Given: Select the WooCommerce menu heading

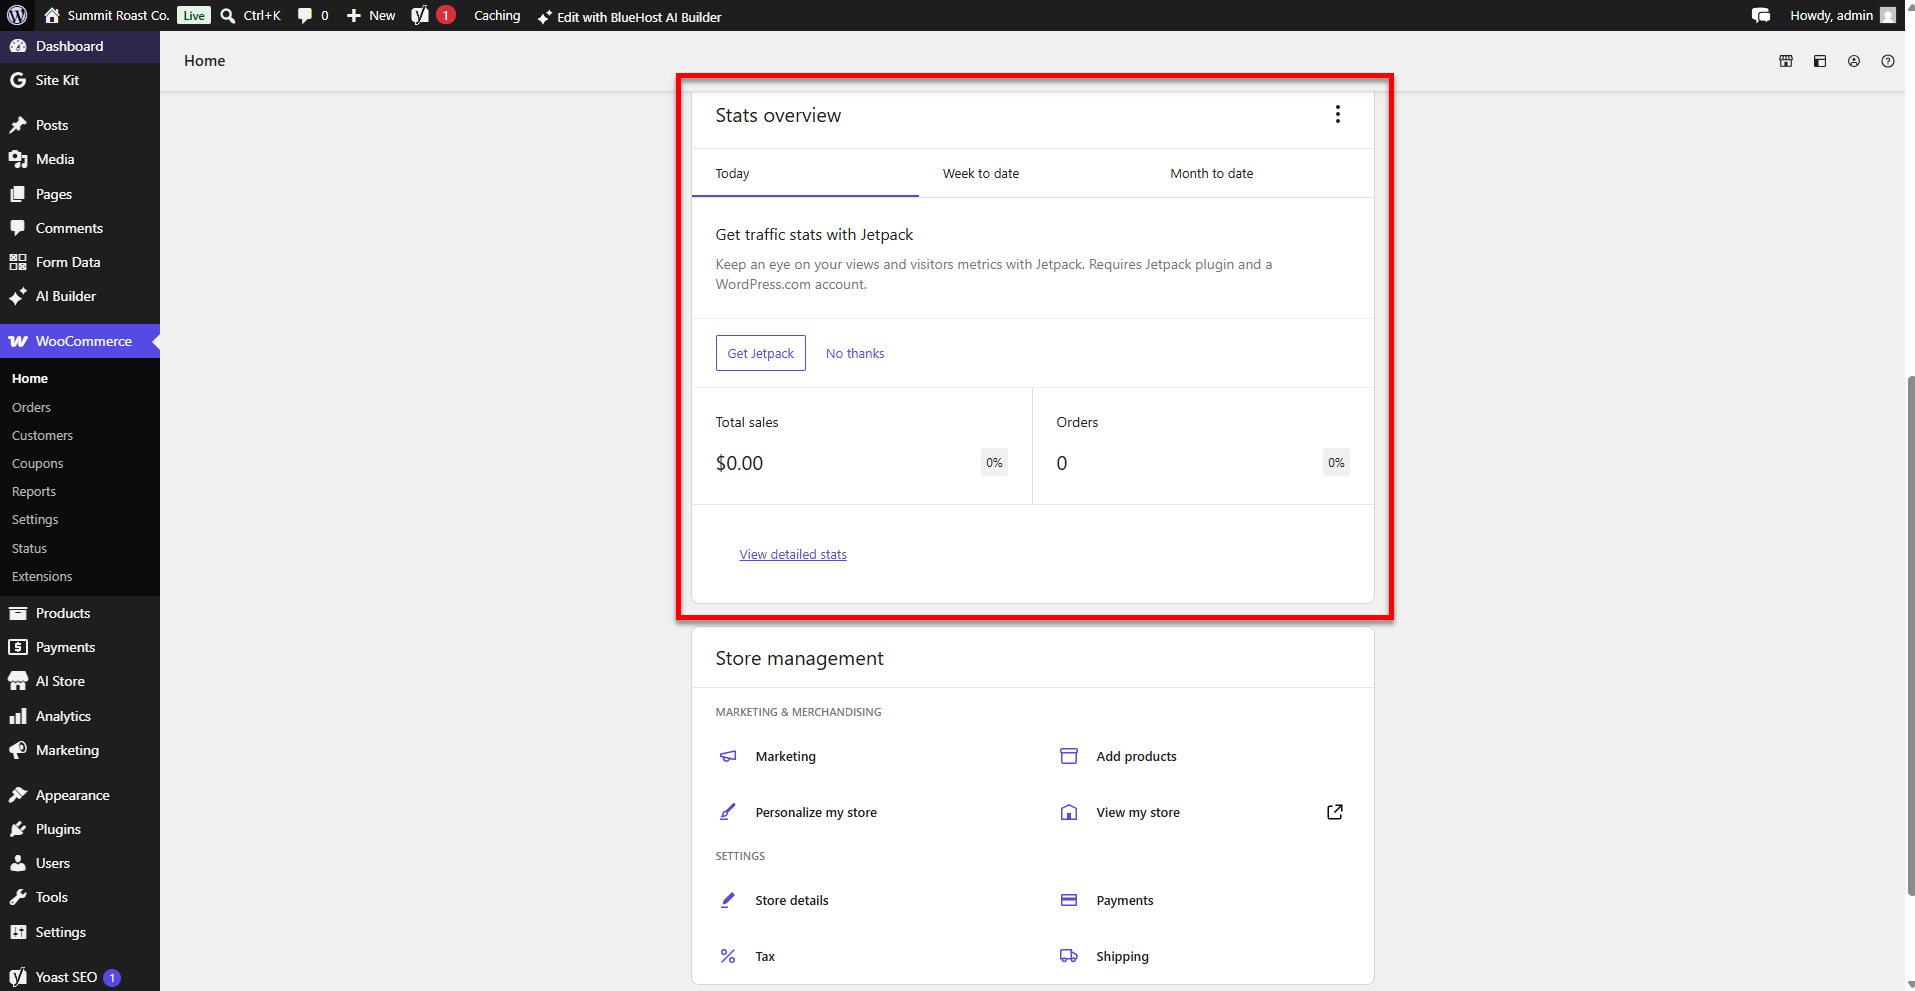Looking at the screenshot, I should point(80,341).
